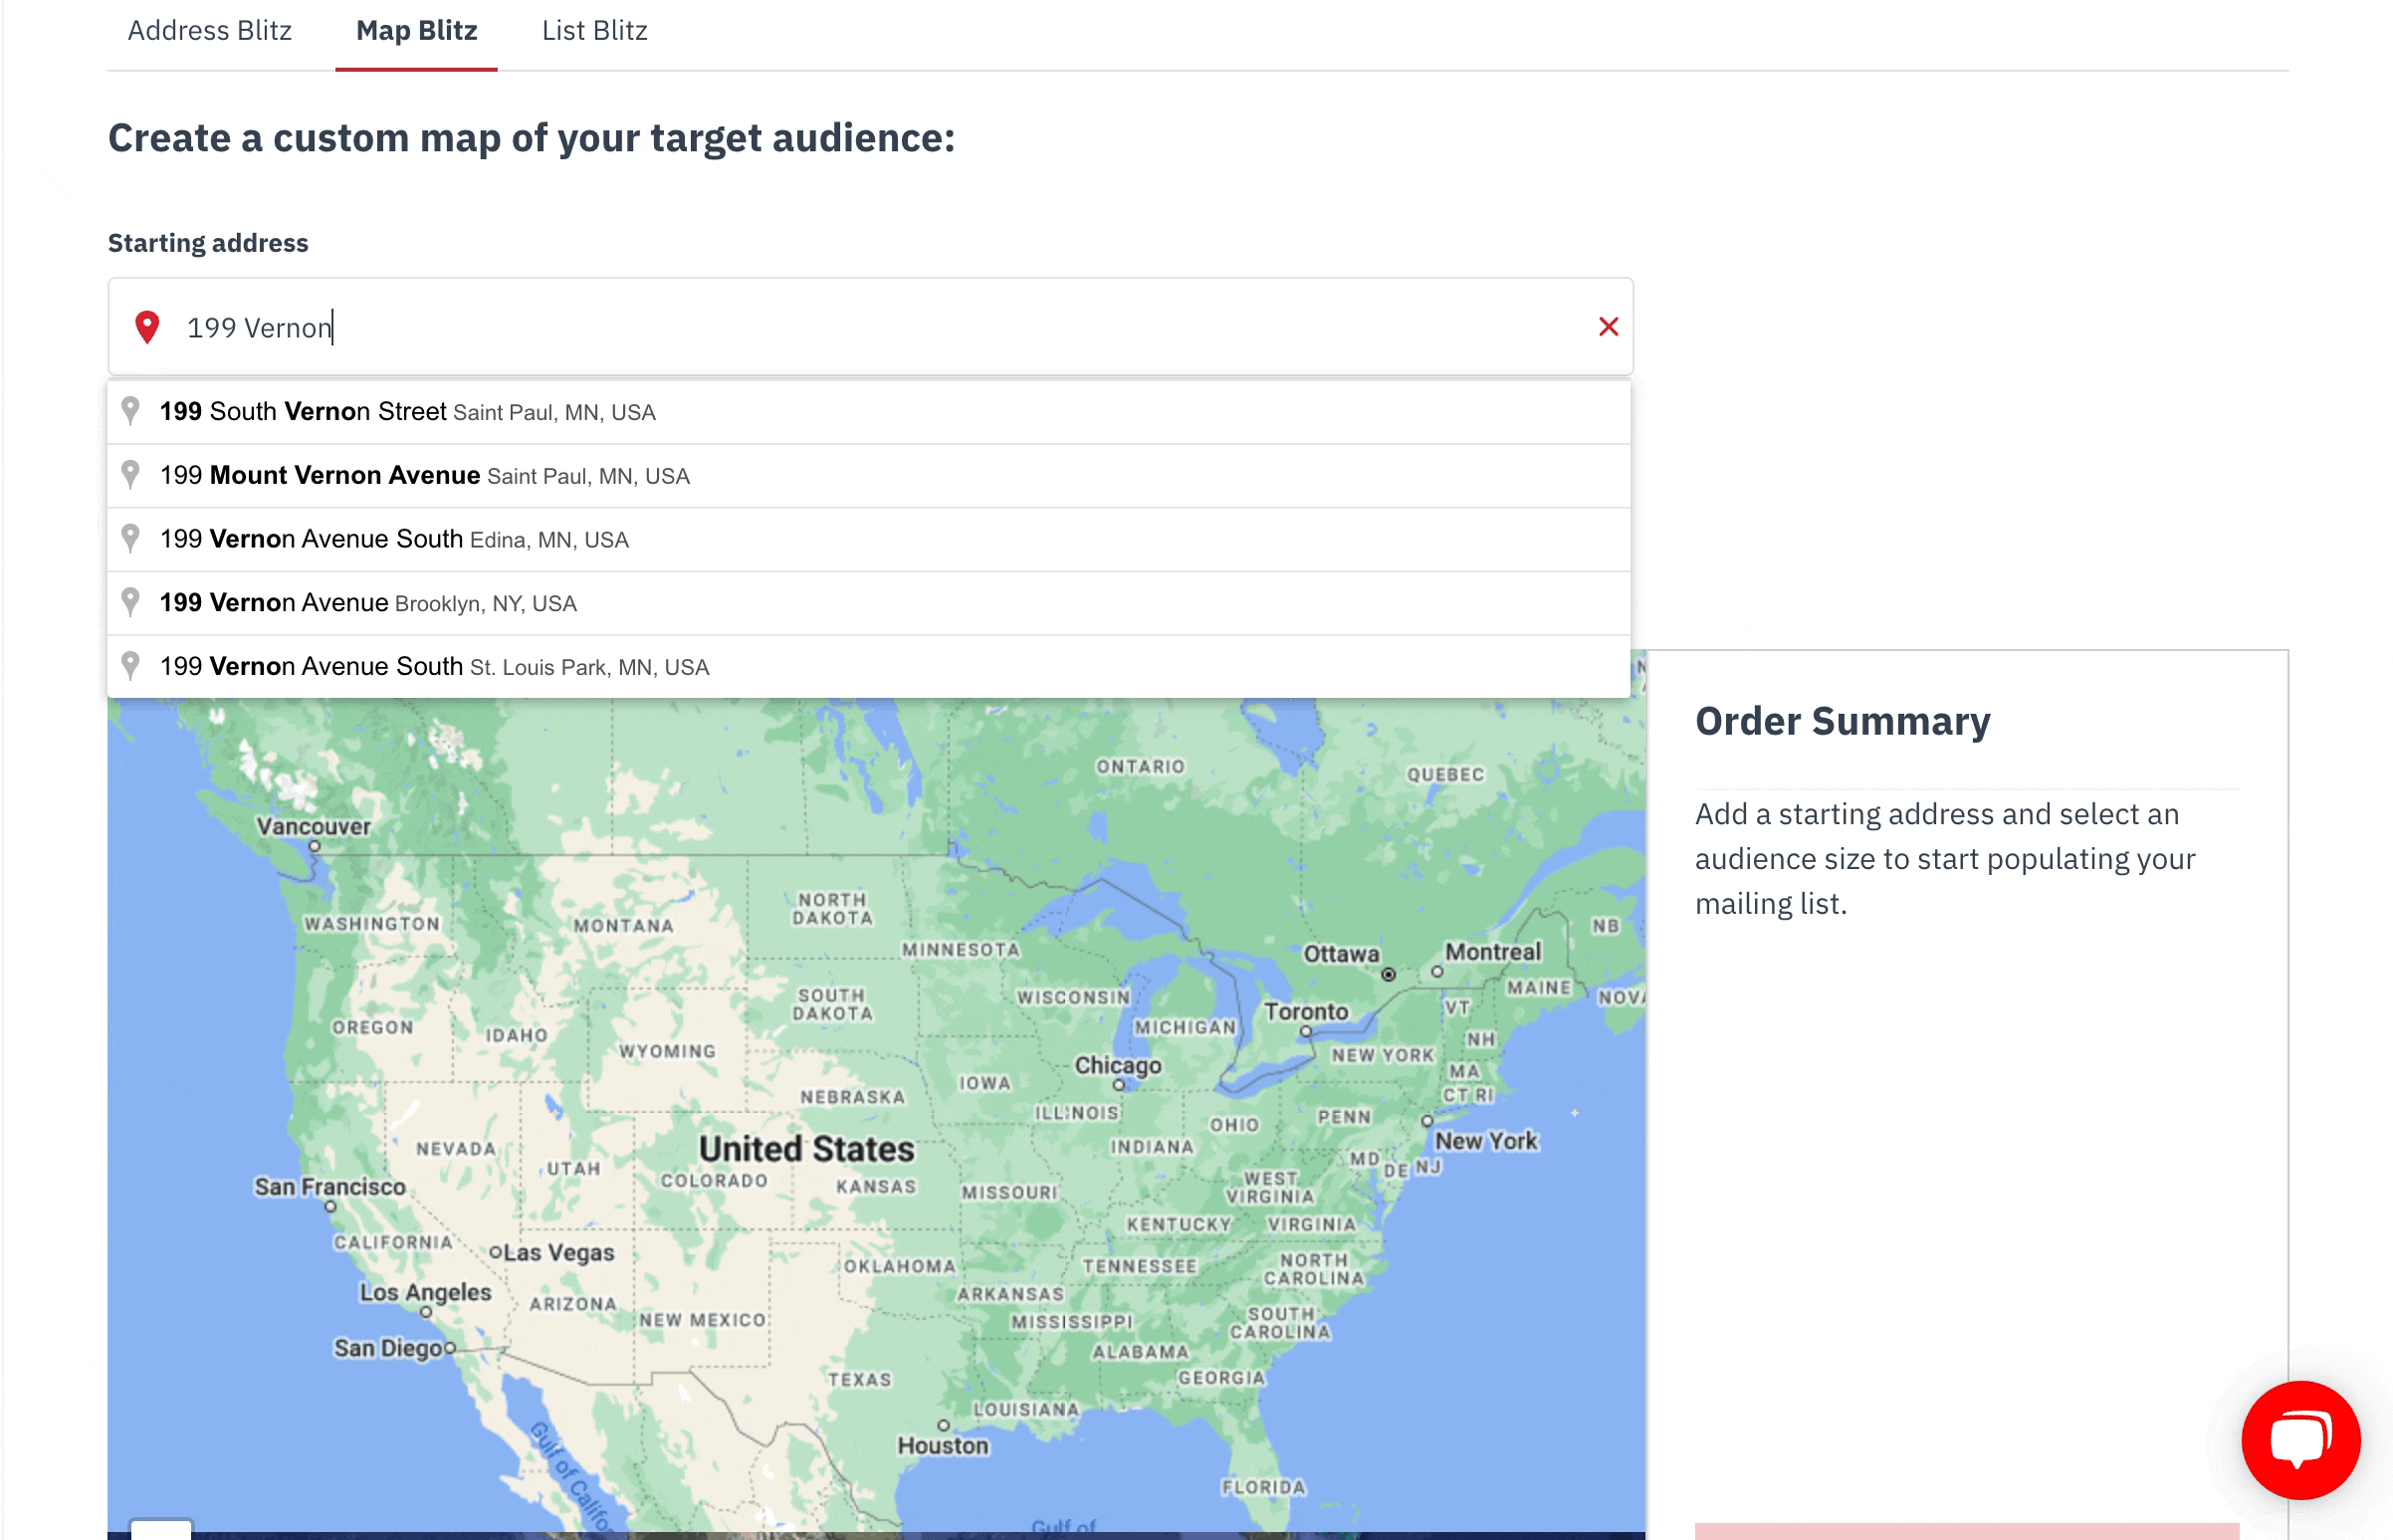Choose 199 Mount Vernon Avenue, Saint Paul
This screenshot has width=2393, height=1540.
point(424,476)
